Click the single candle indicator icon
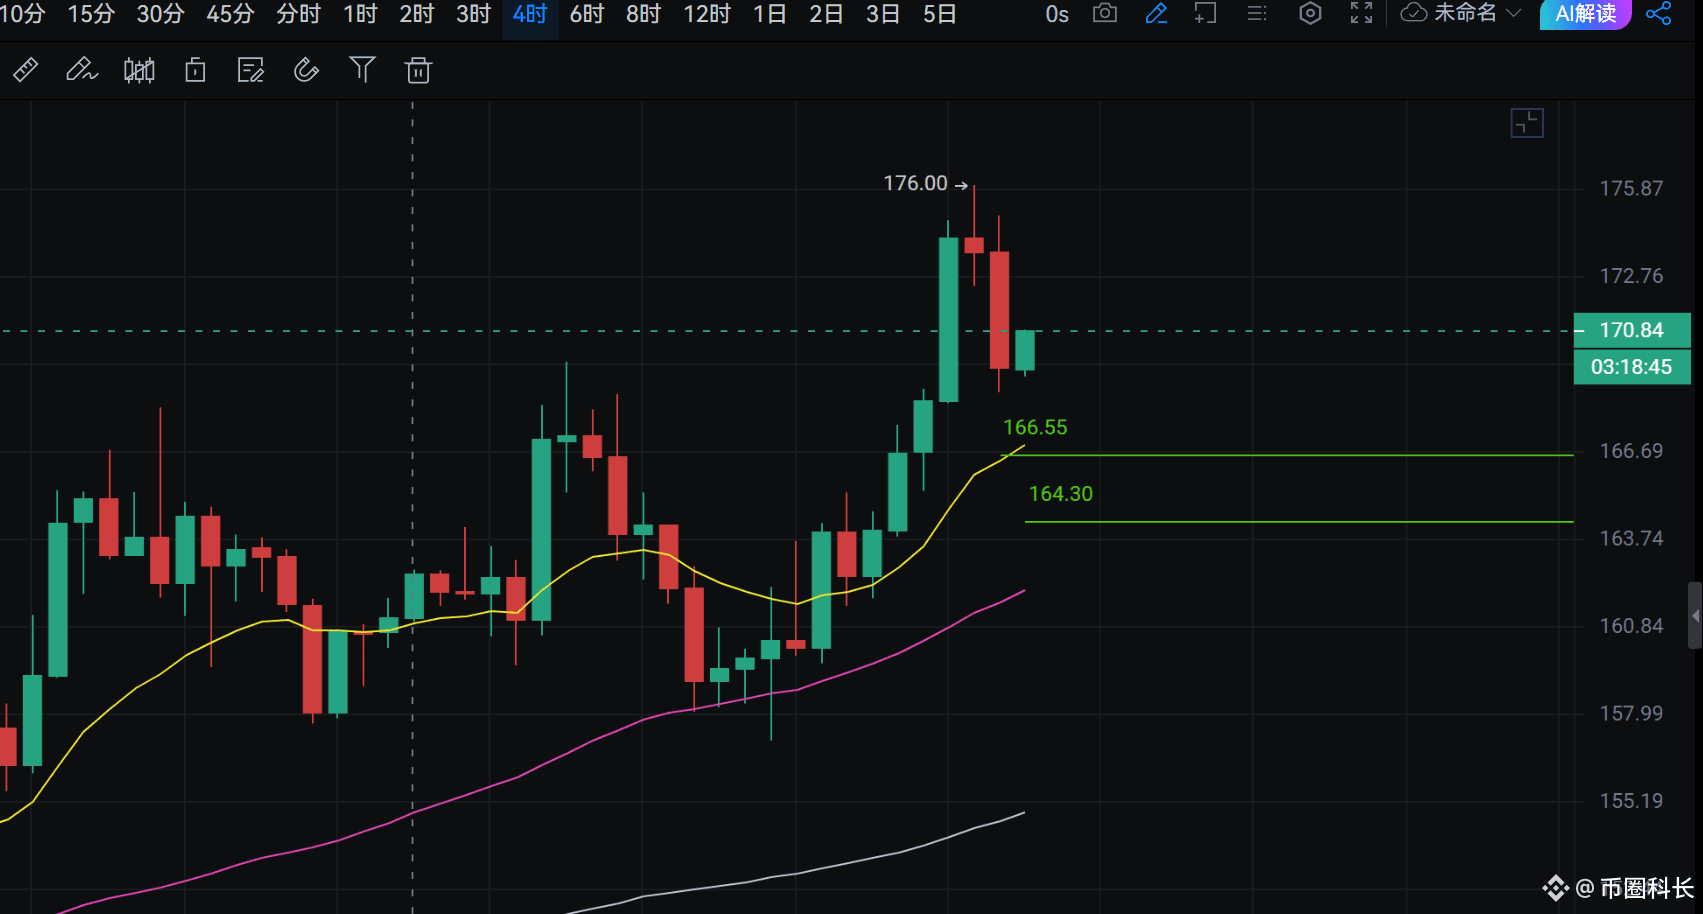1703x914 pixels. [195, 70]
